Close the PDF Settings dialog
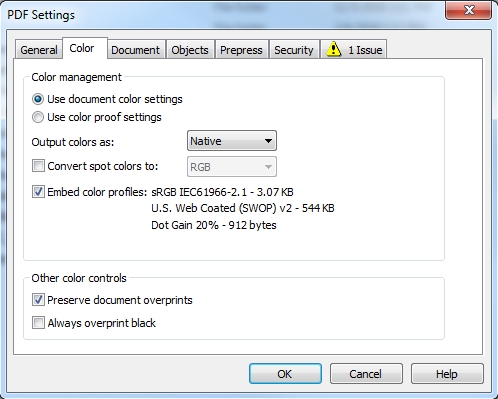498x399 pixels. coord(468,10)
